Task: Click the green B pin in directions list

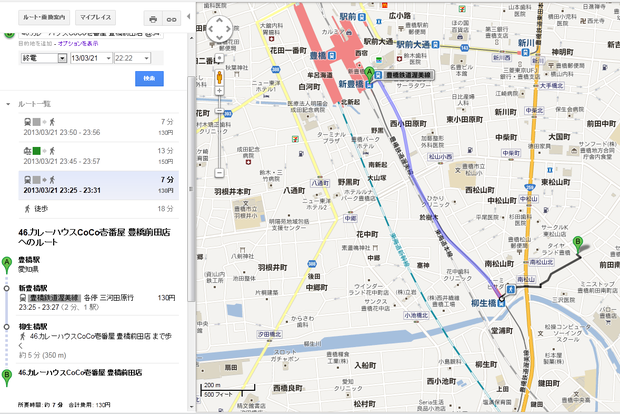Action: (7, 377)
